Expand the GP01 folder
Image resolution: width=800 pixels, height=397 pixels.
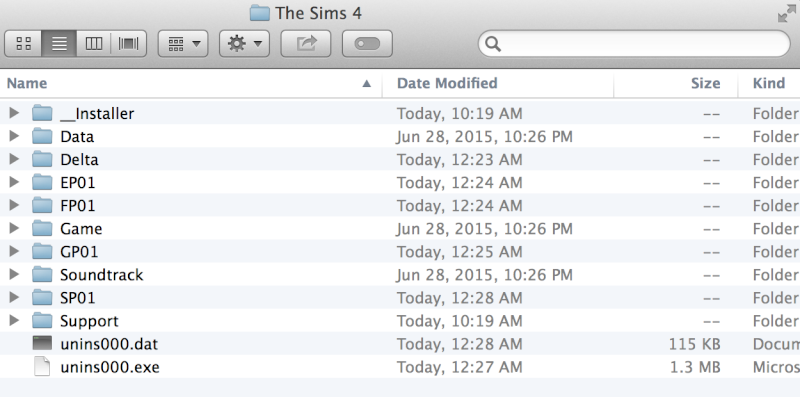point(14,251)
